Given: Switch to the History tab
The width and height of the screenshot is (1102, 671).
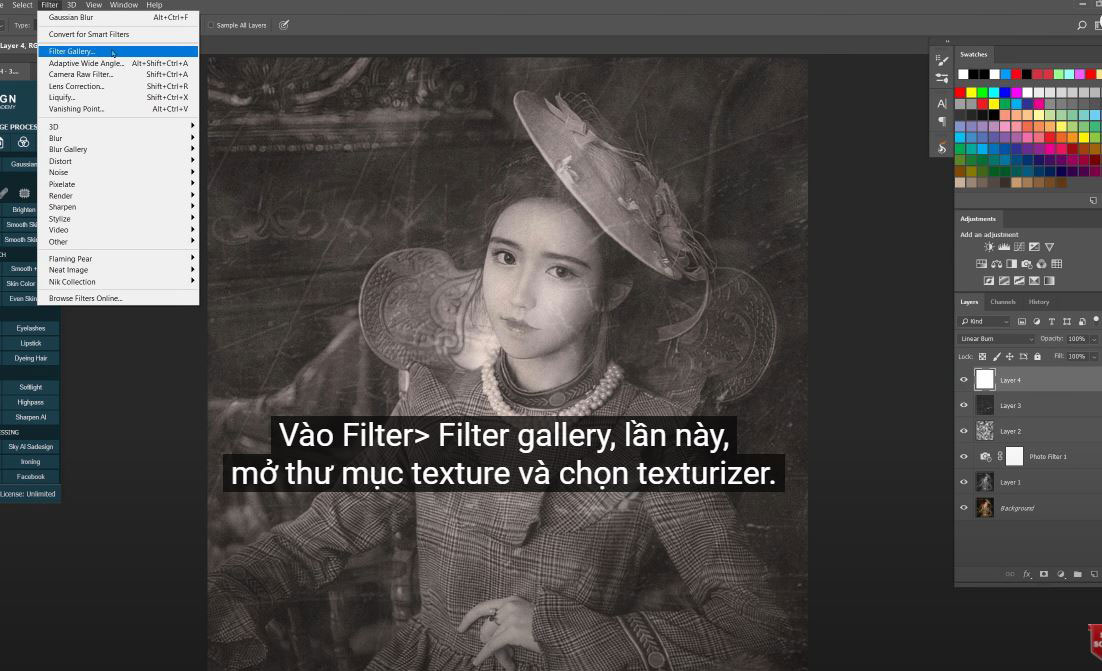Looking at the screenshot, I should pos(1039,301).
